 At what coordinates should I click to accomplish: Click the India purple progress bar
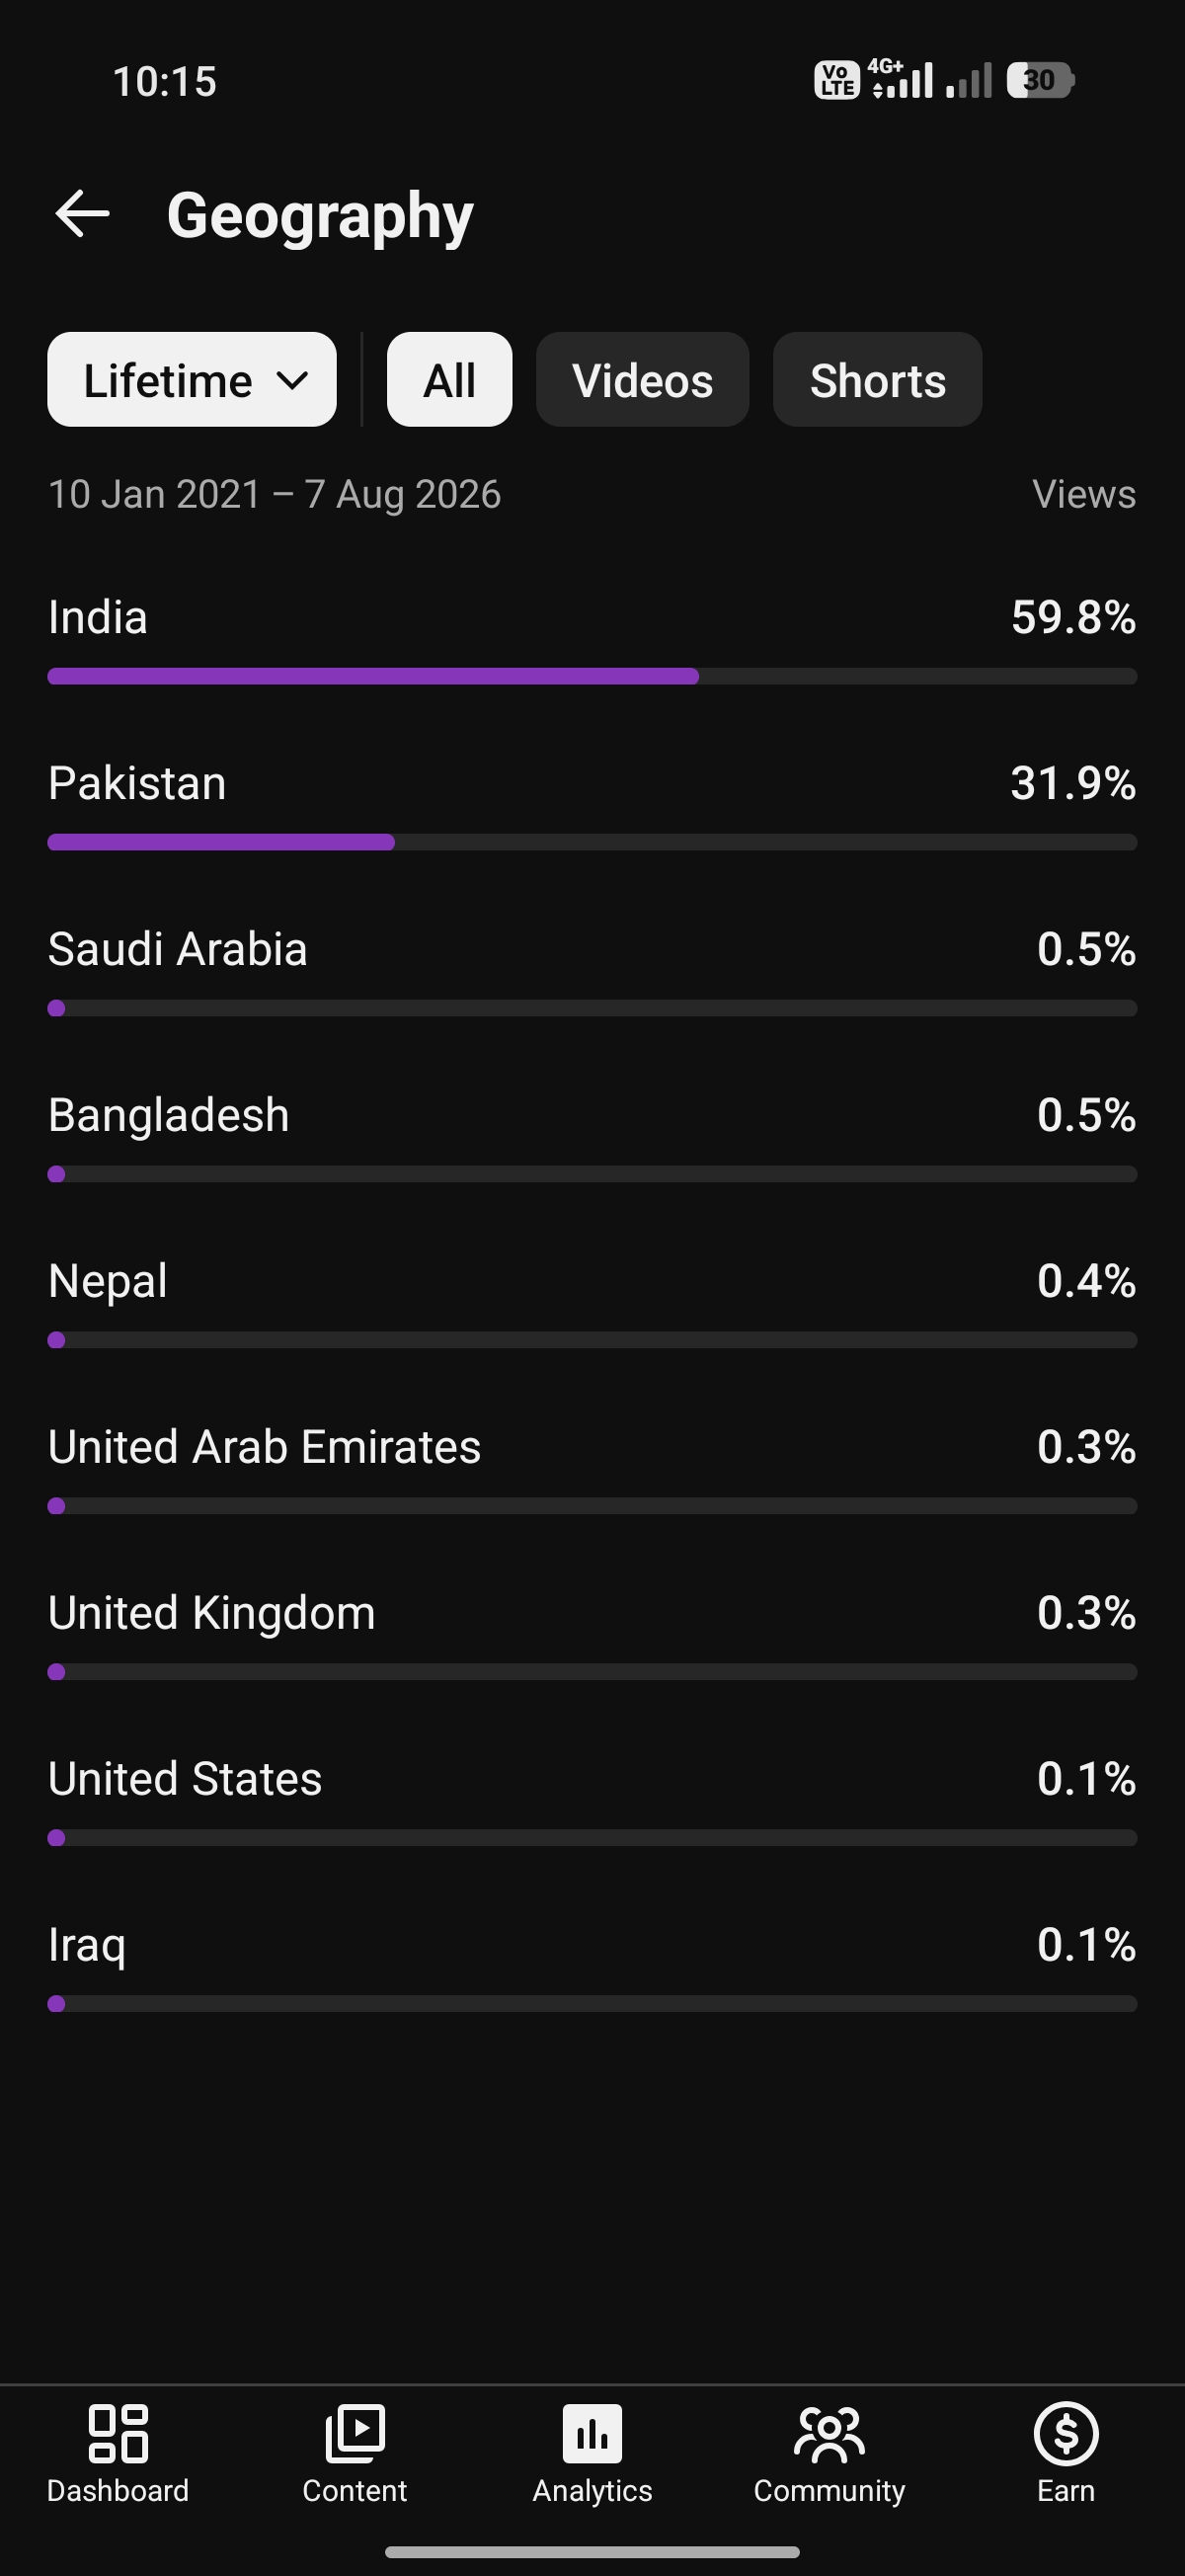[373, 677]
